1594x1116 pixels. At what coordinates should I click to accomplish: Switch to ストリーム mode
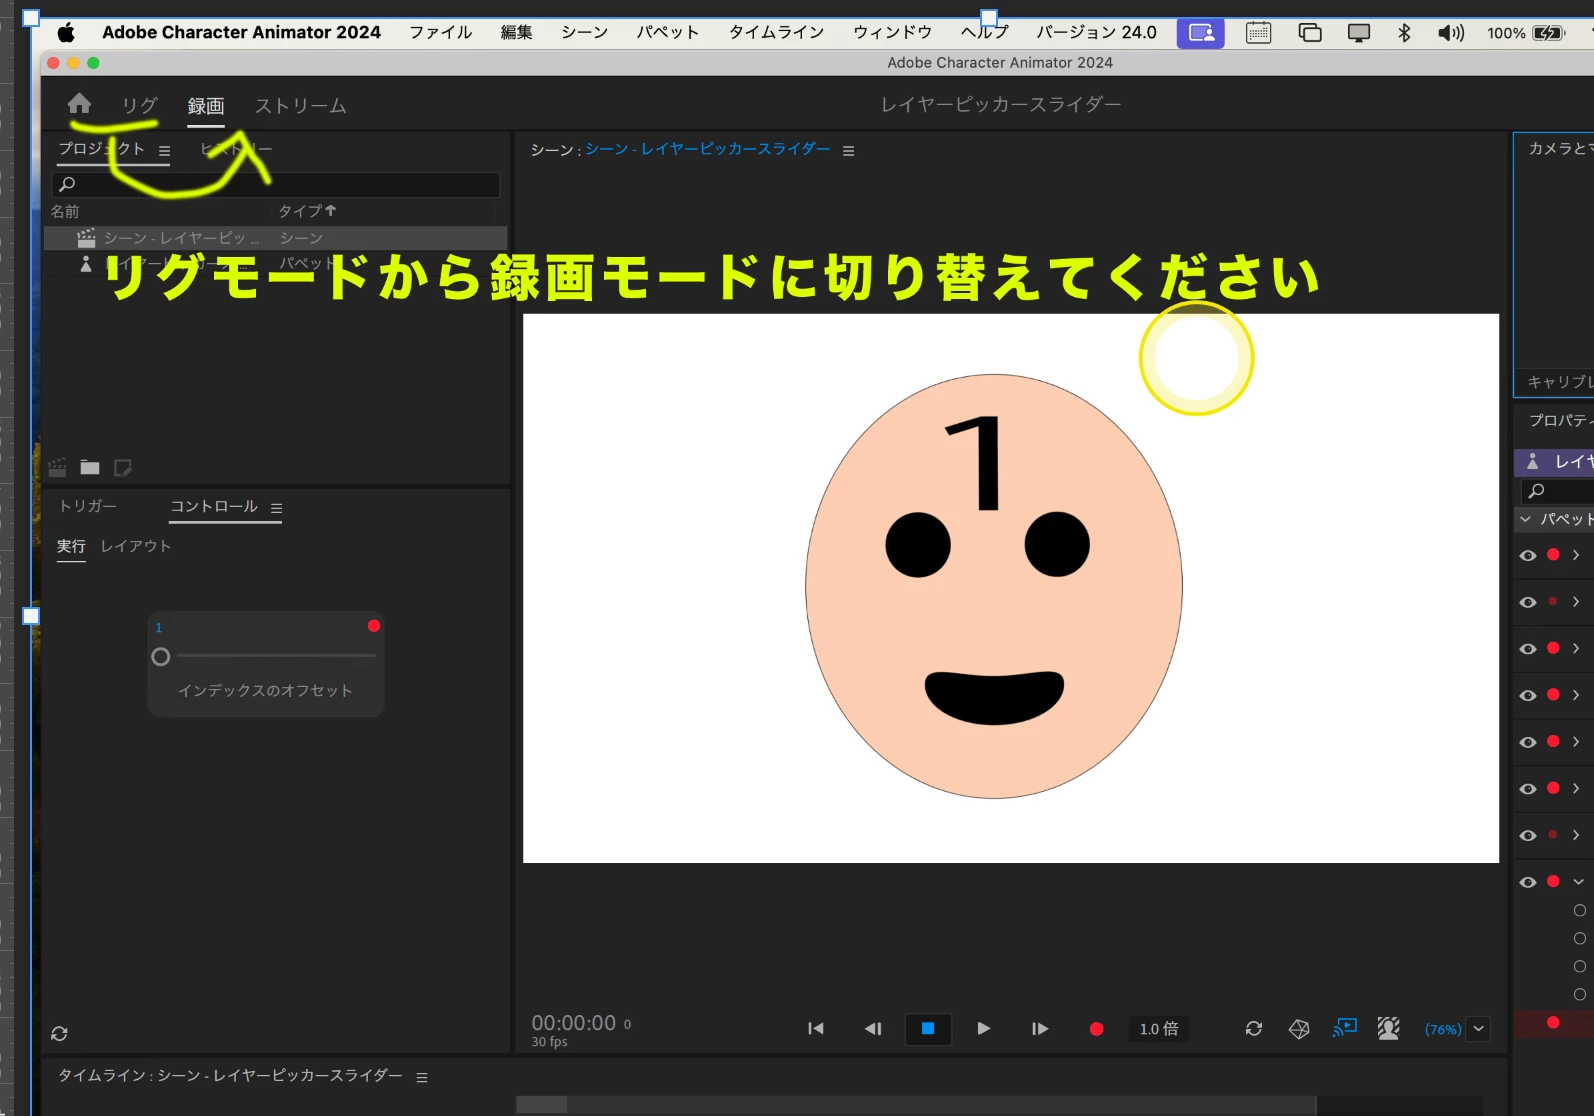(x=301, y=106)
